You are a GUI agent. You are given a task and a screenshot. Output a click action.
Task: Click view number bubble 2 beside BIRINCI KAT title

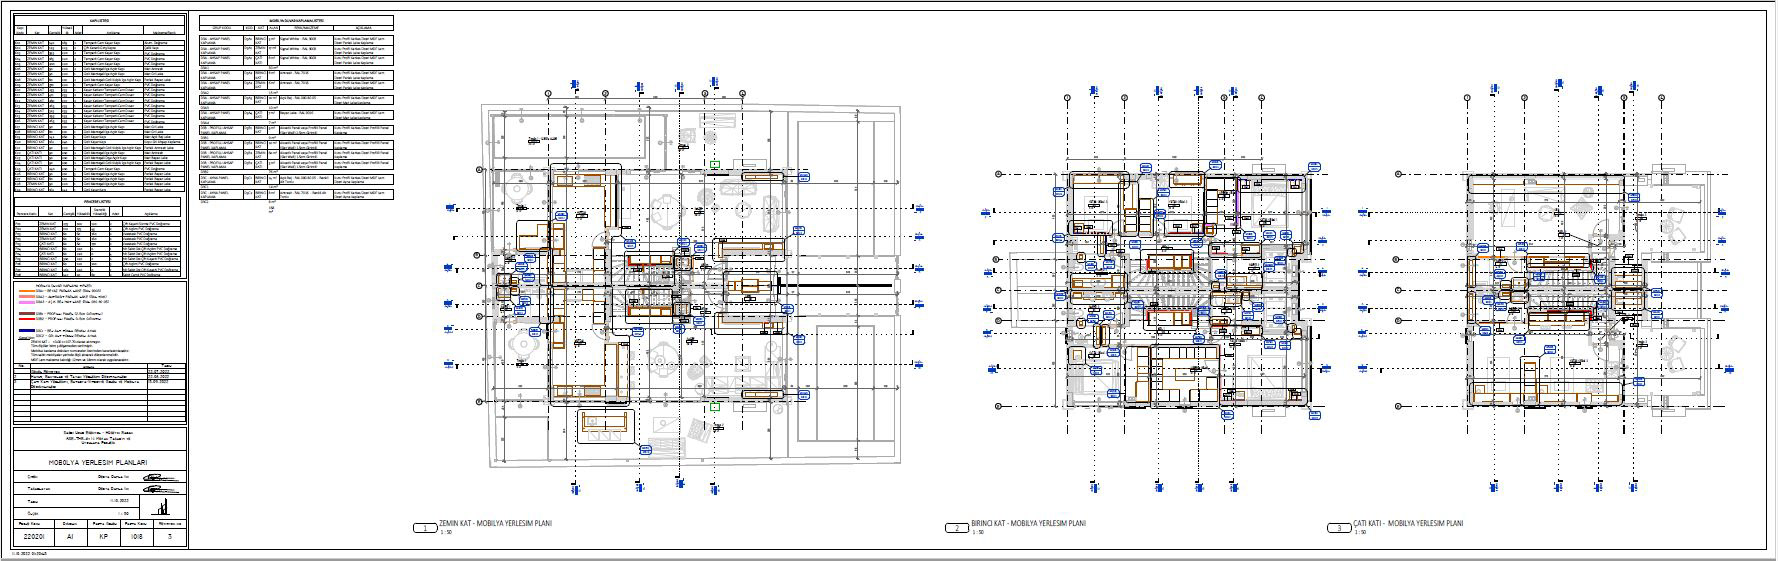tap(957, 527)
